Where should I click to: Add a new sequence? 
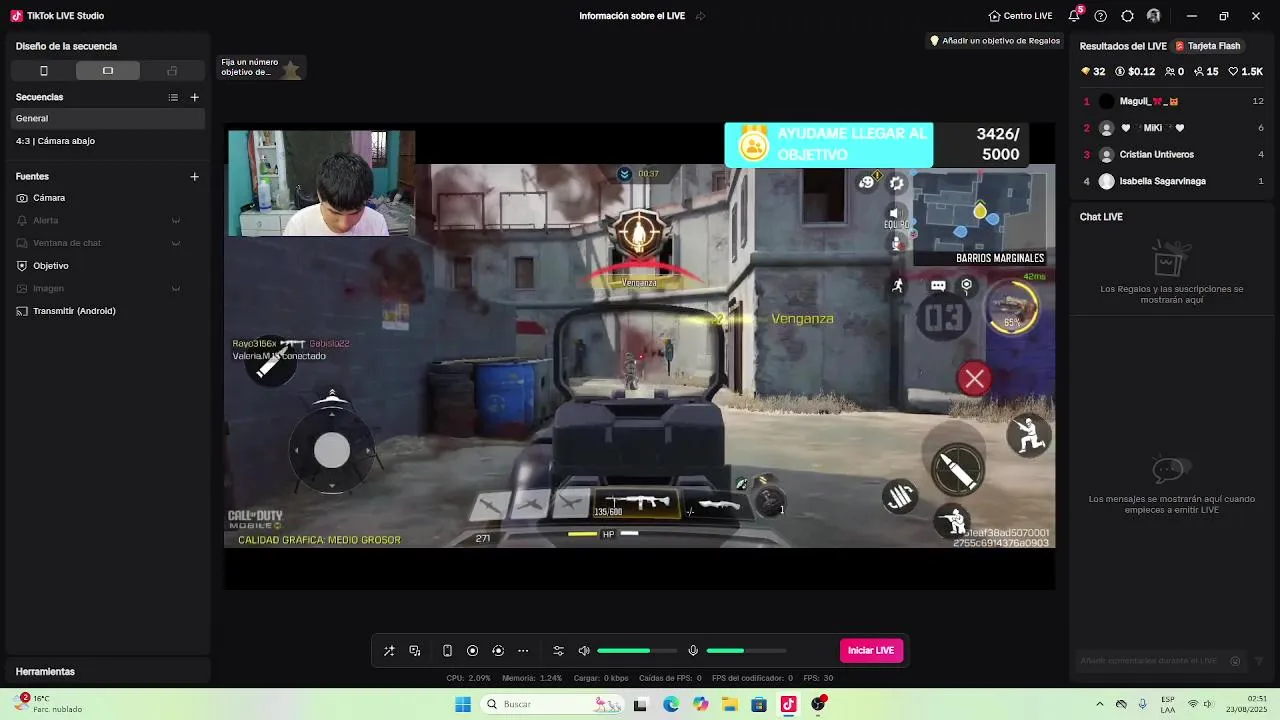tap(195, 97)
